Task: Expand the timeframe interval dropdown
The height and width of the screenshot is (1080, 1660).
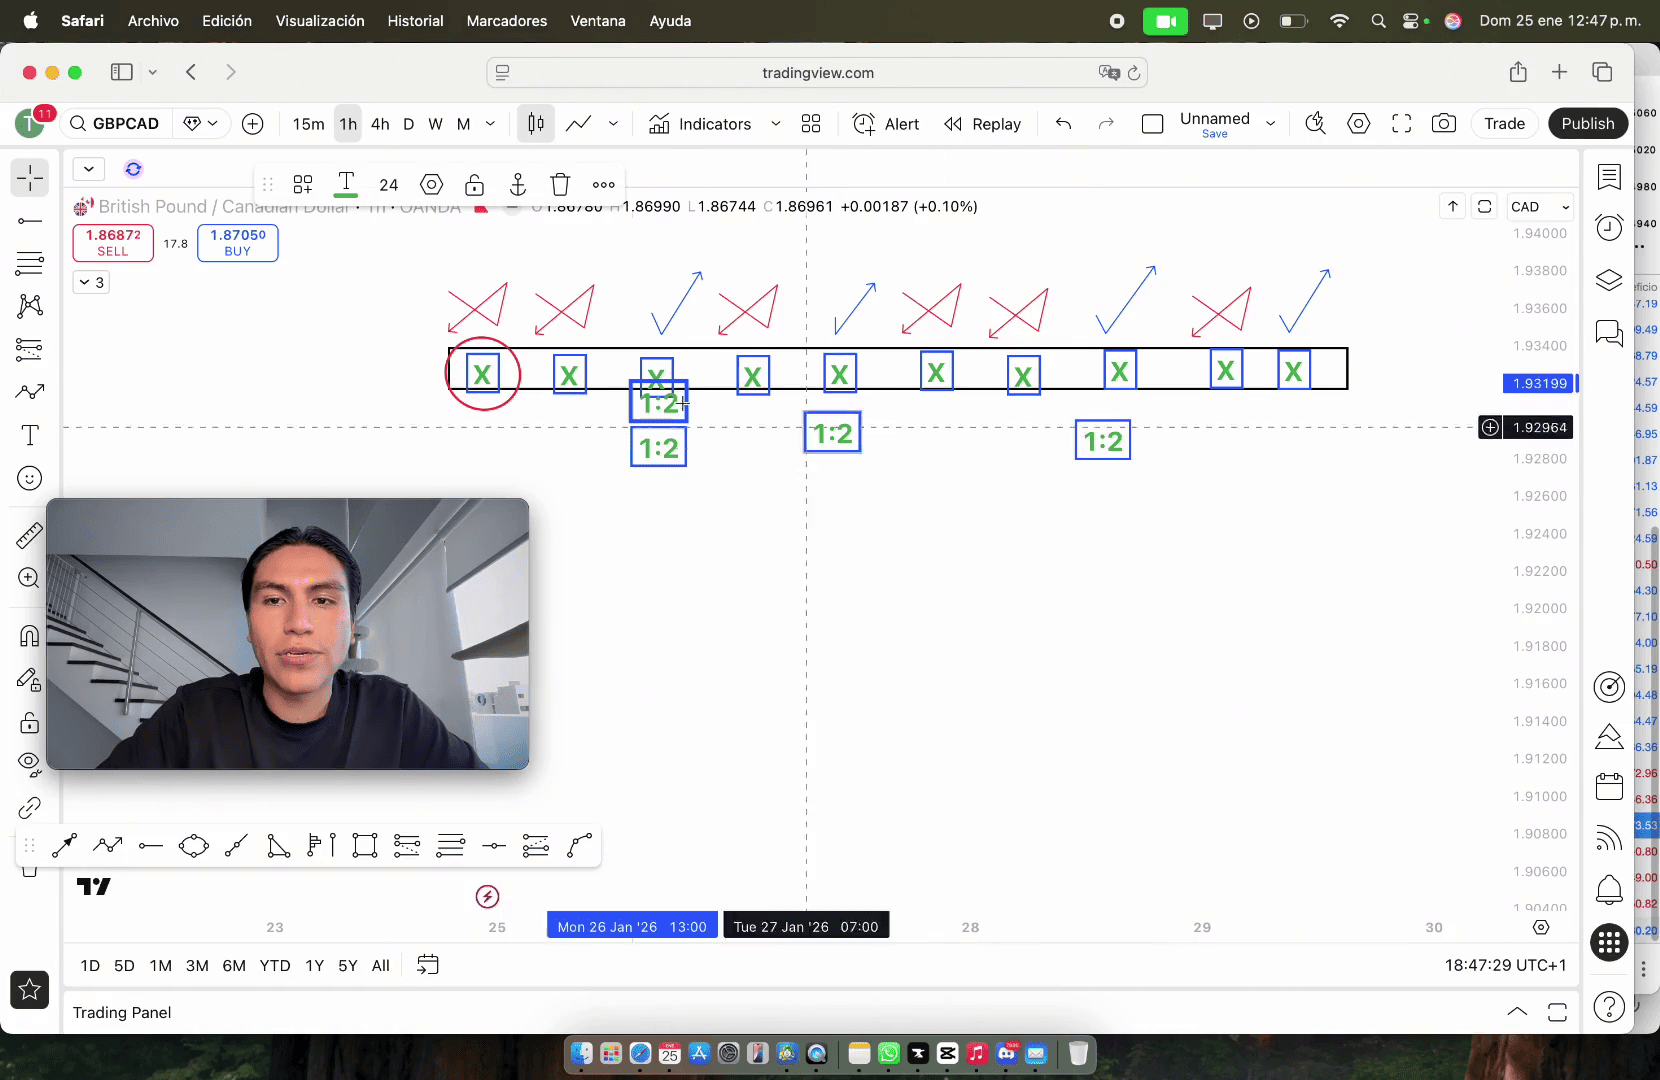Action: (490, 124)
